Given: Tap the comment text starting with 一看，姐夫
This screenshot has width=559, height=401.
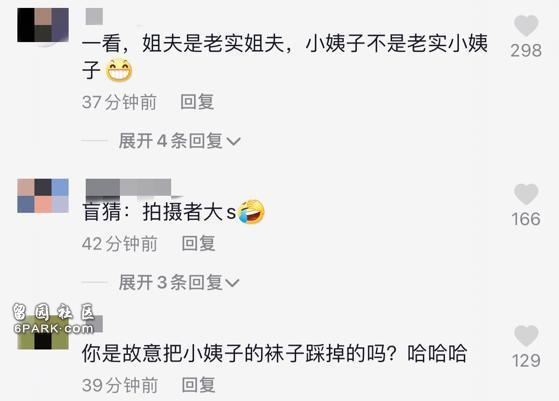Looking at the screenshot, I should [x=284, y=57].
